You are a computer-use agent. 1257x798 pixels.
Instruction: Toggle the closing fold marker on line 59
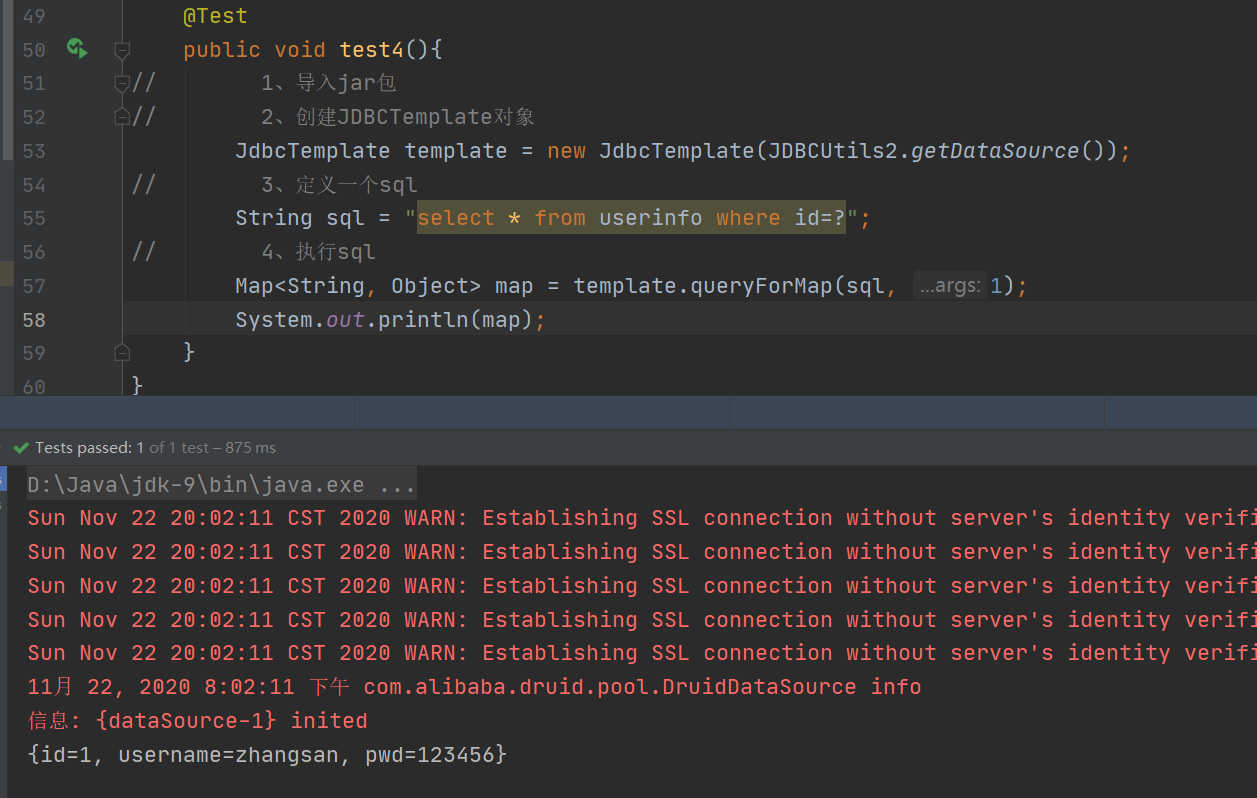click(122, 352)
